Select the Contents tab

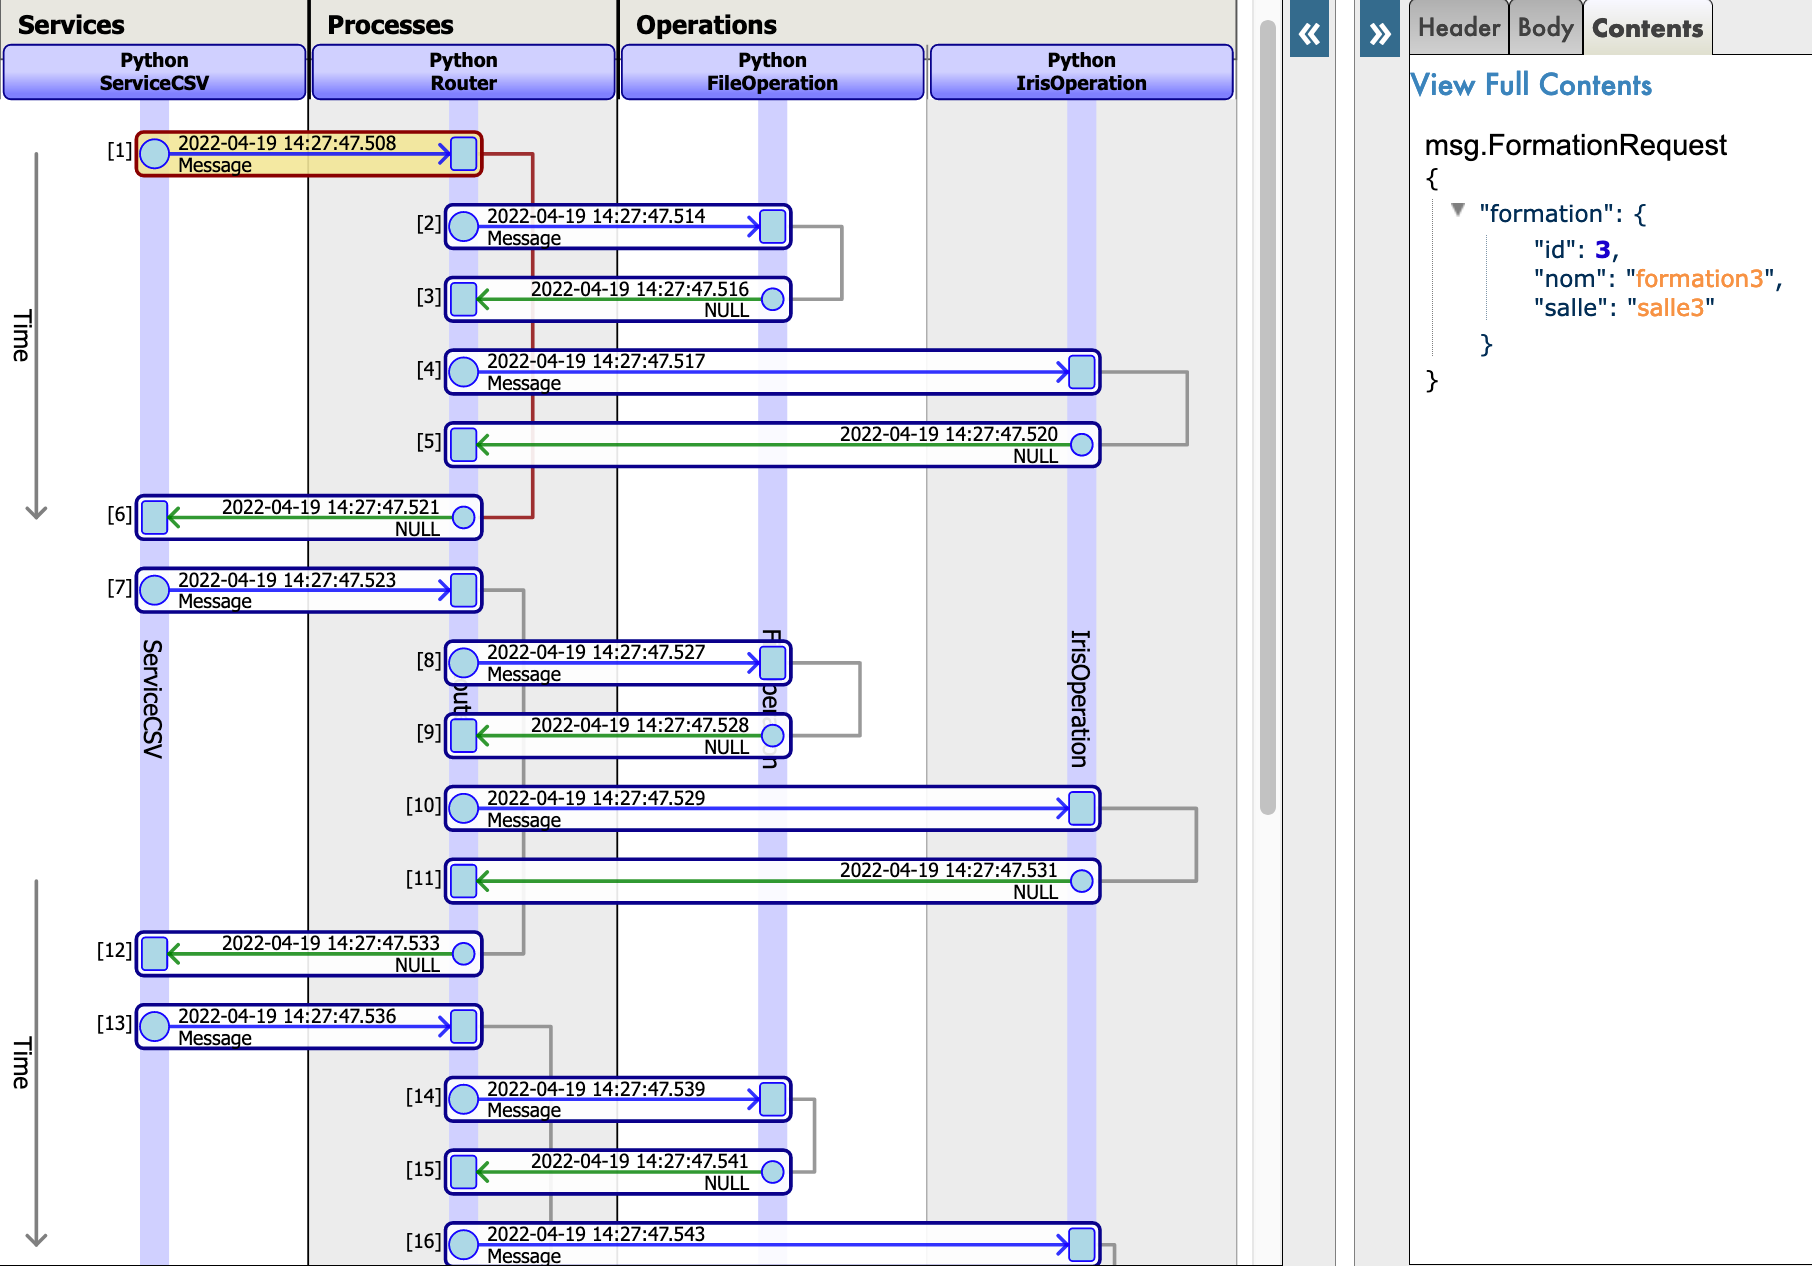1647,28
